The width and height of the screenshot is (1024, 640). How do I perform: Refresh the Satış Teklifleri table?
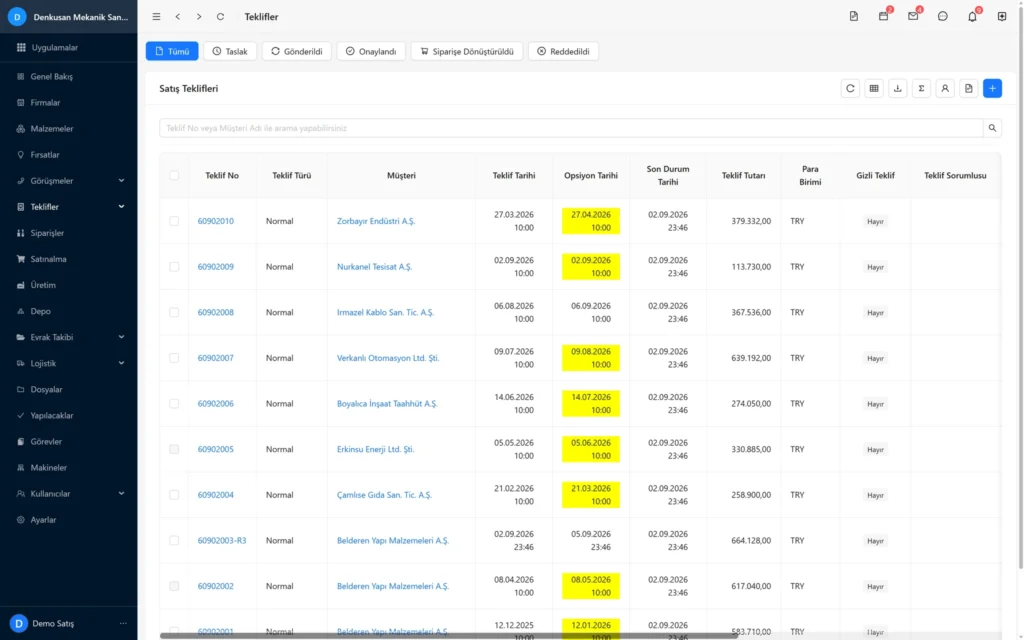(850, 88)
